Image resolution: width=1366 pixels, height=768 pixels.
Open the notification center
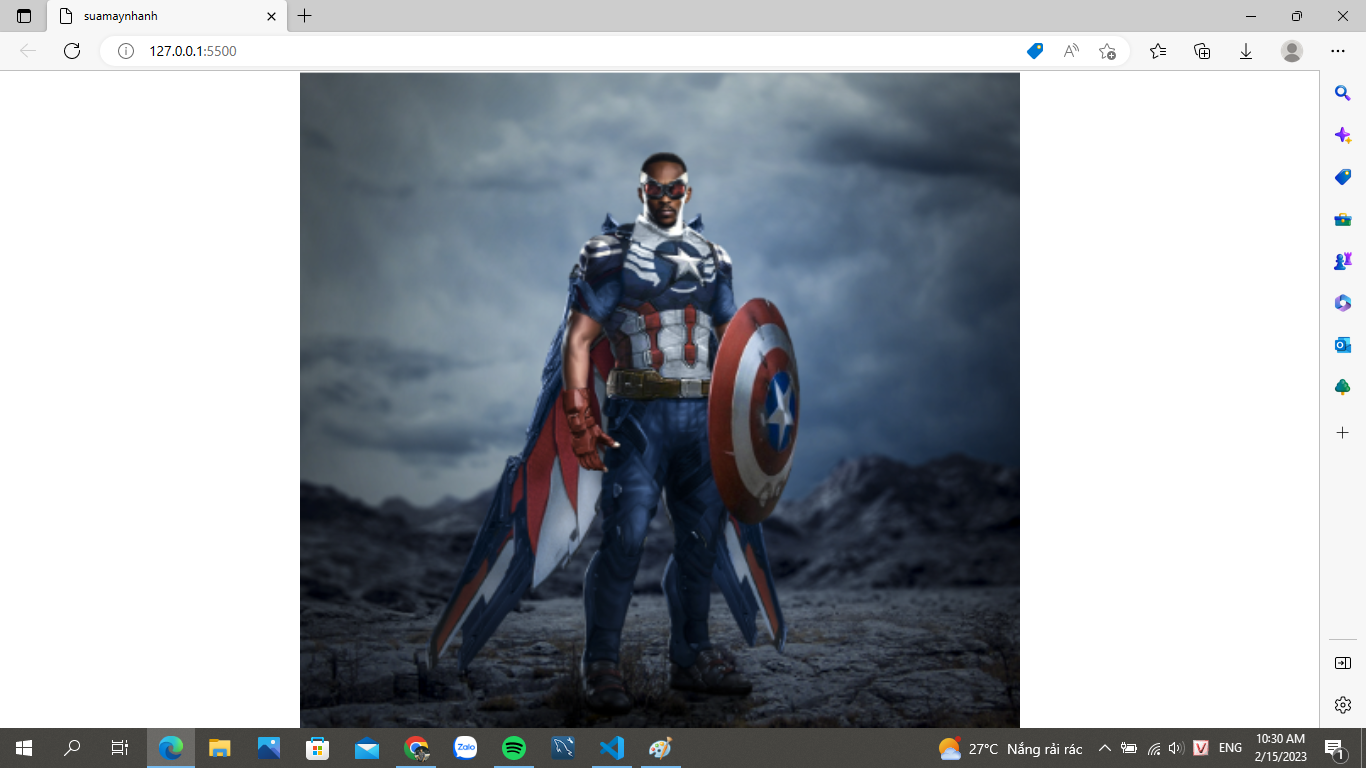point(1334,748)
